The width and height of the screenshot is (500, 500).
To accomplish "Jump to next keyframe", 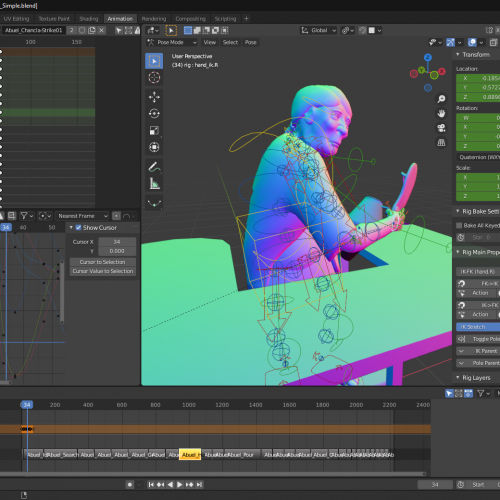I will [x=189, y=484].
